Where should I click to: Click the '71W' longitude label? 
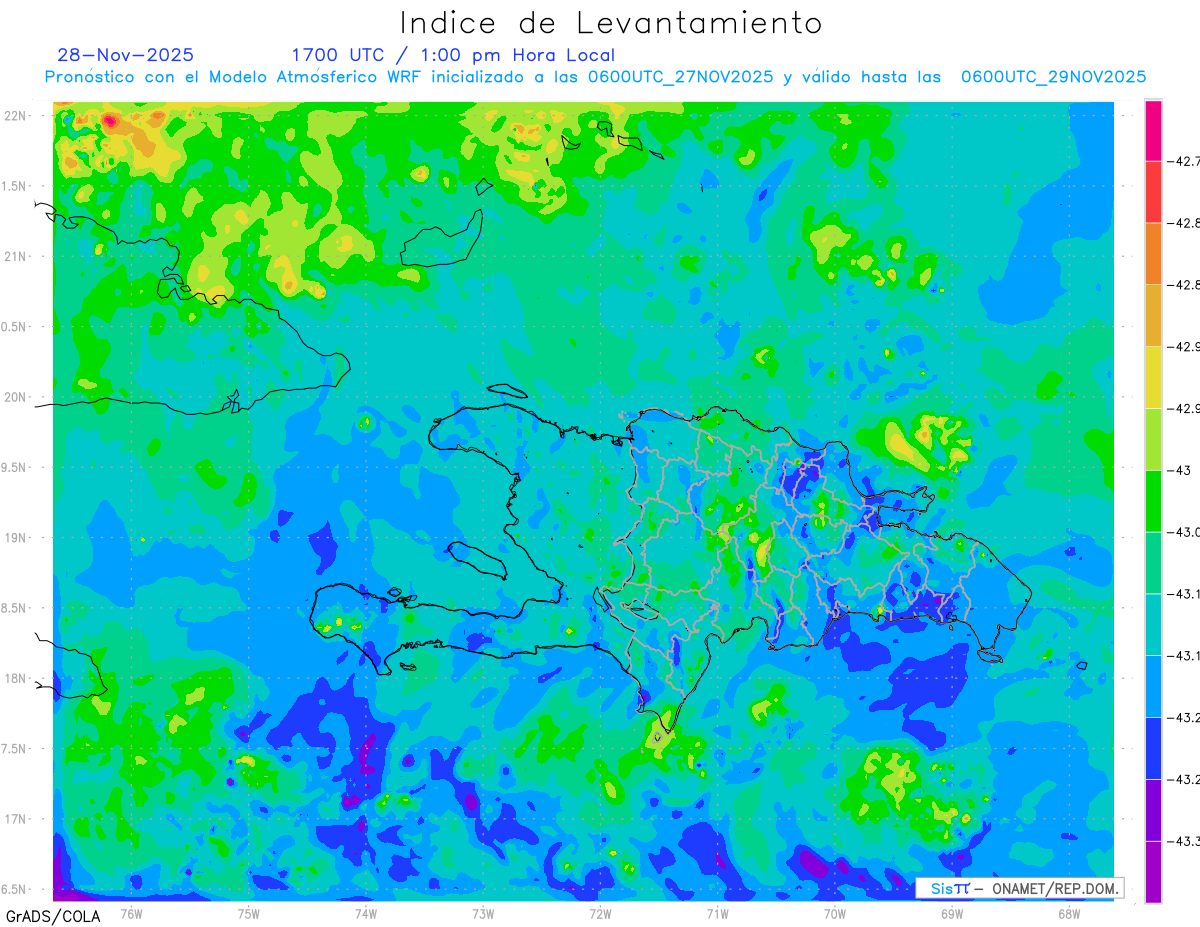point(717,913)
